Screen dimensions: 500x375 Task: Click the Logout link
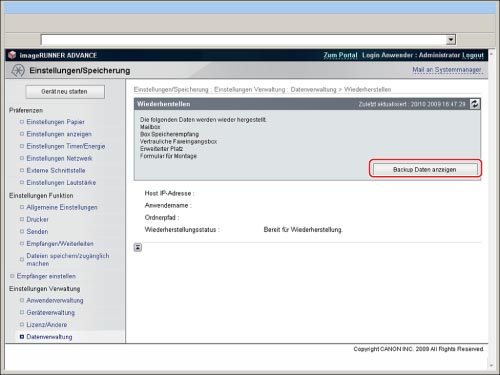[x=473, y=55]
